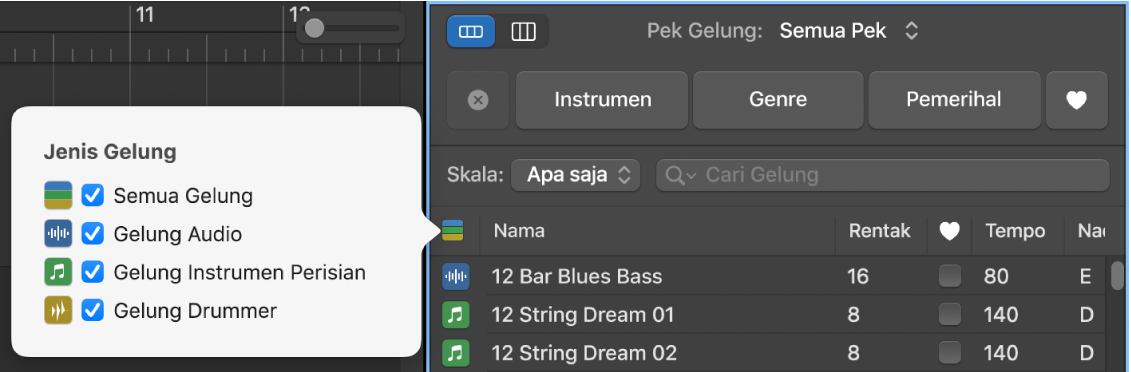Click bar 11 on the timeline ruler
This screenshot has height=372, width=1131.
click(x=145, y=15)
